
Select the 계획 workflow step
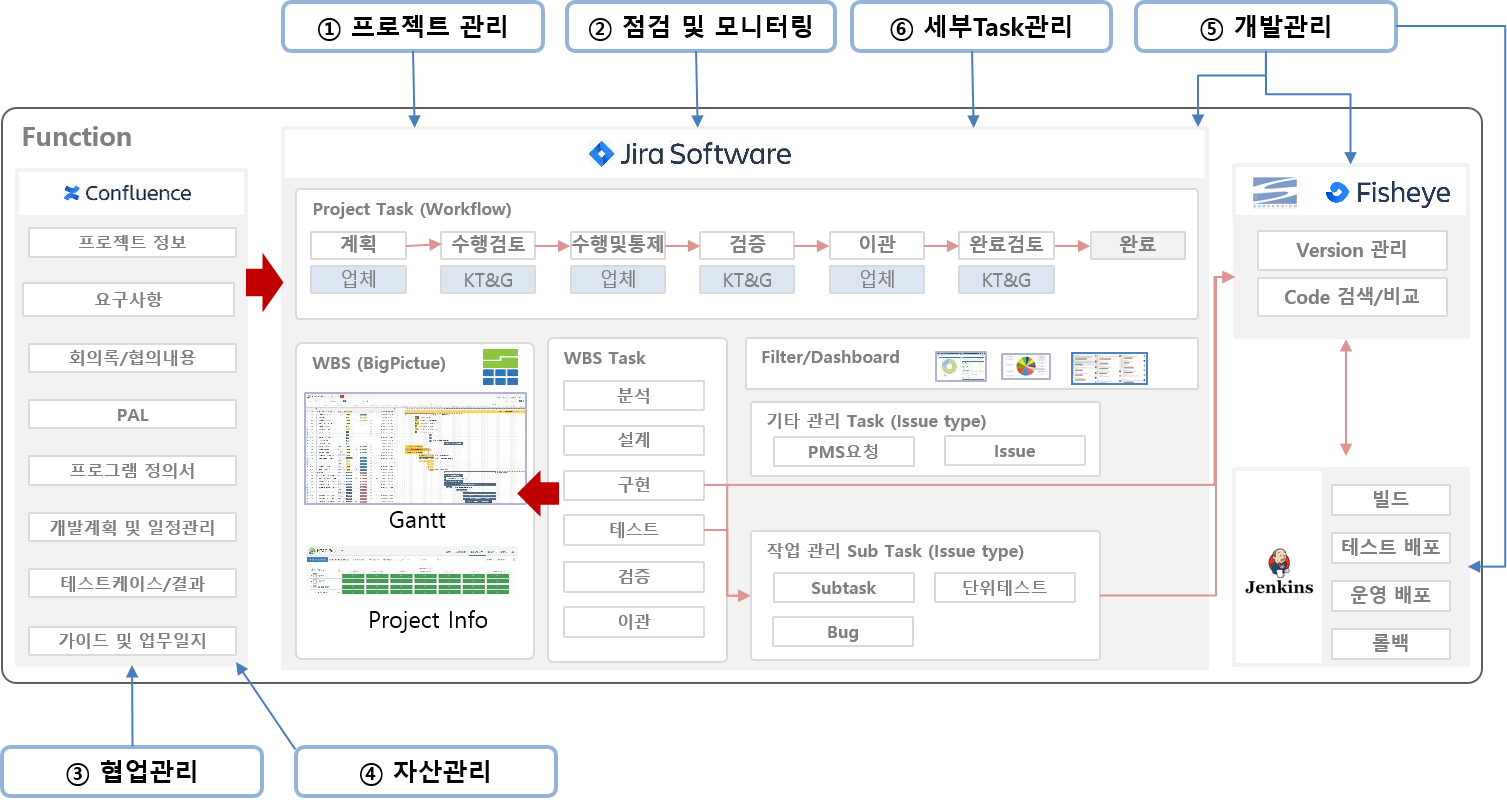[x=358, y=245]
